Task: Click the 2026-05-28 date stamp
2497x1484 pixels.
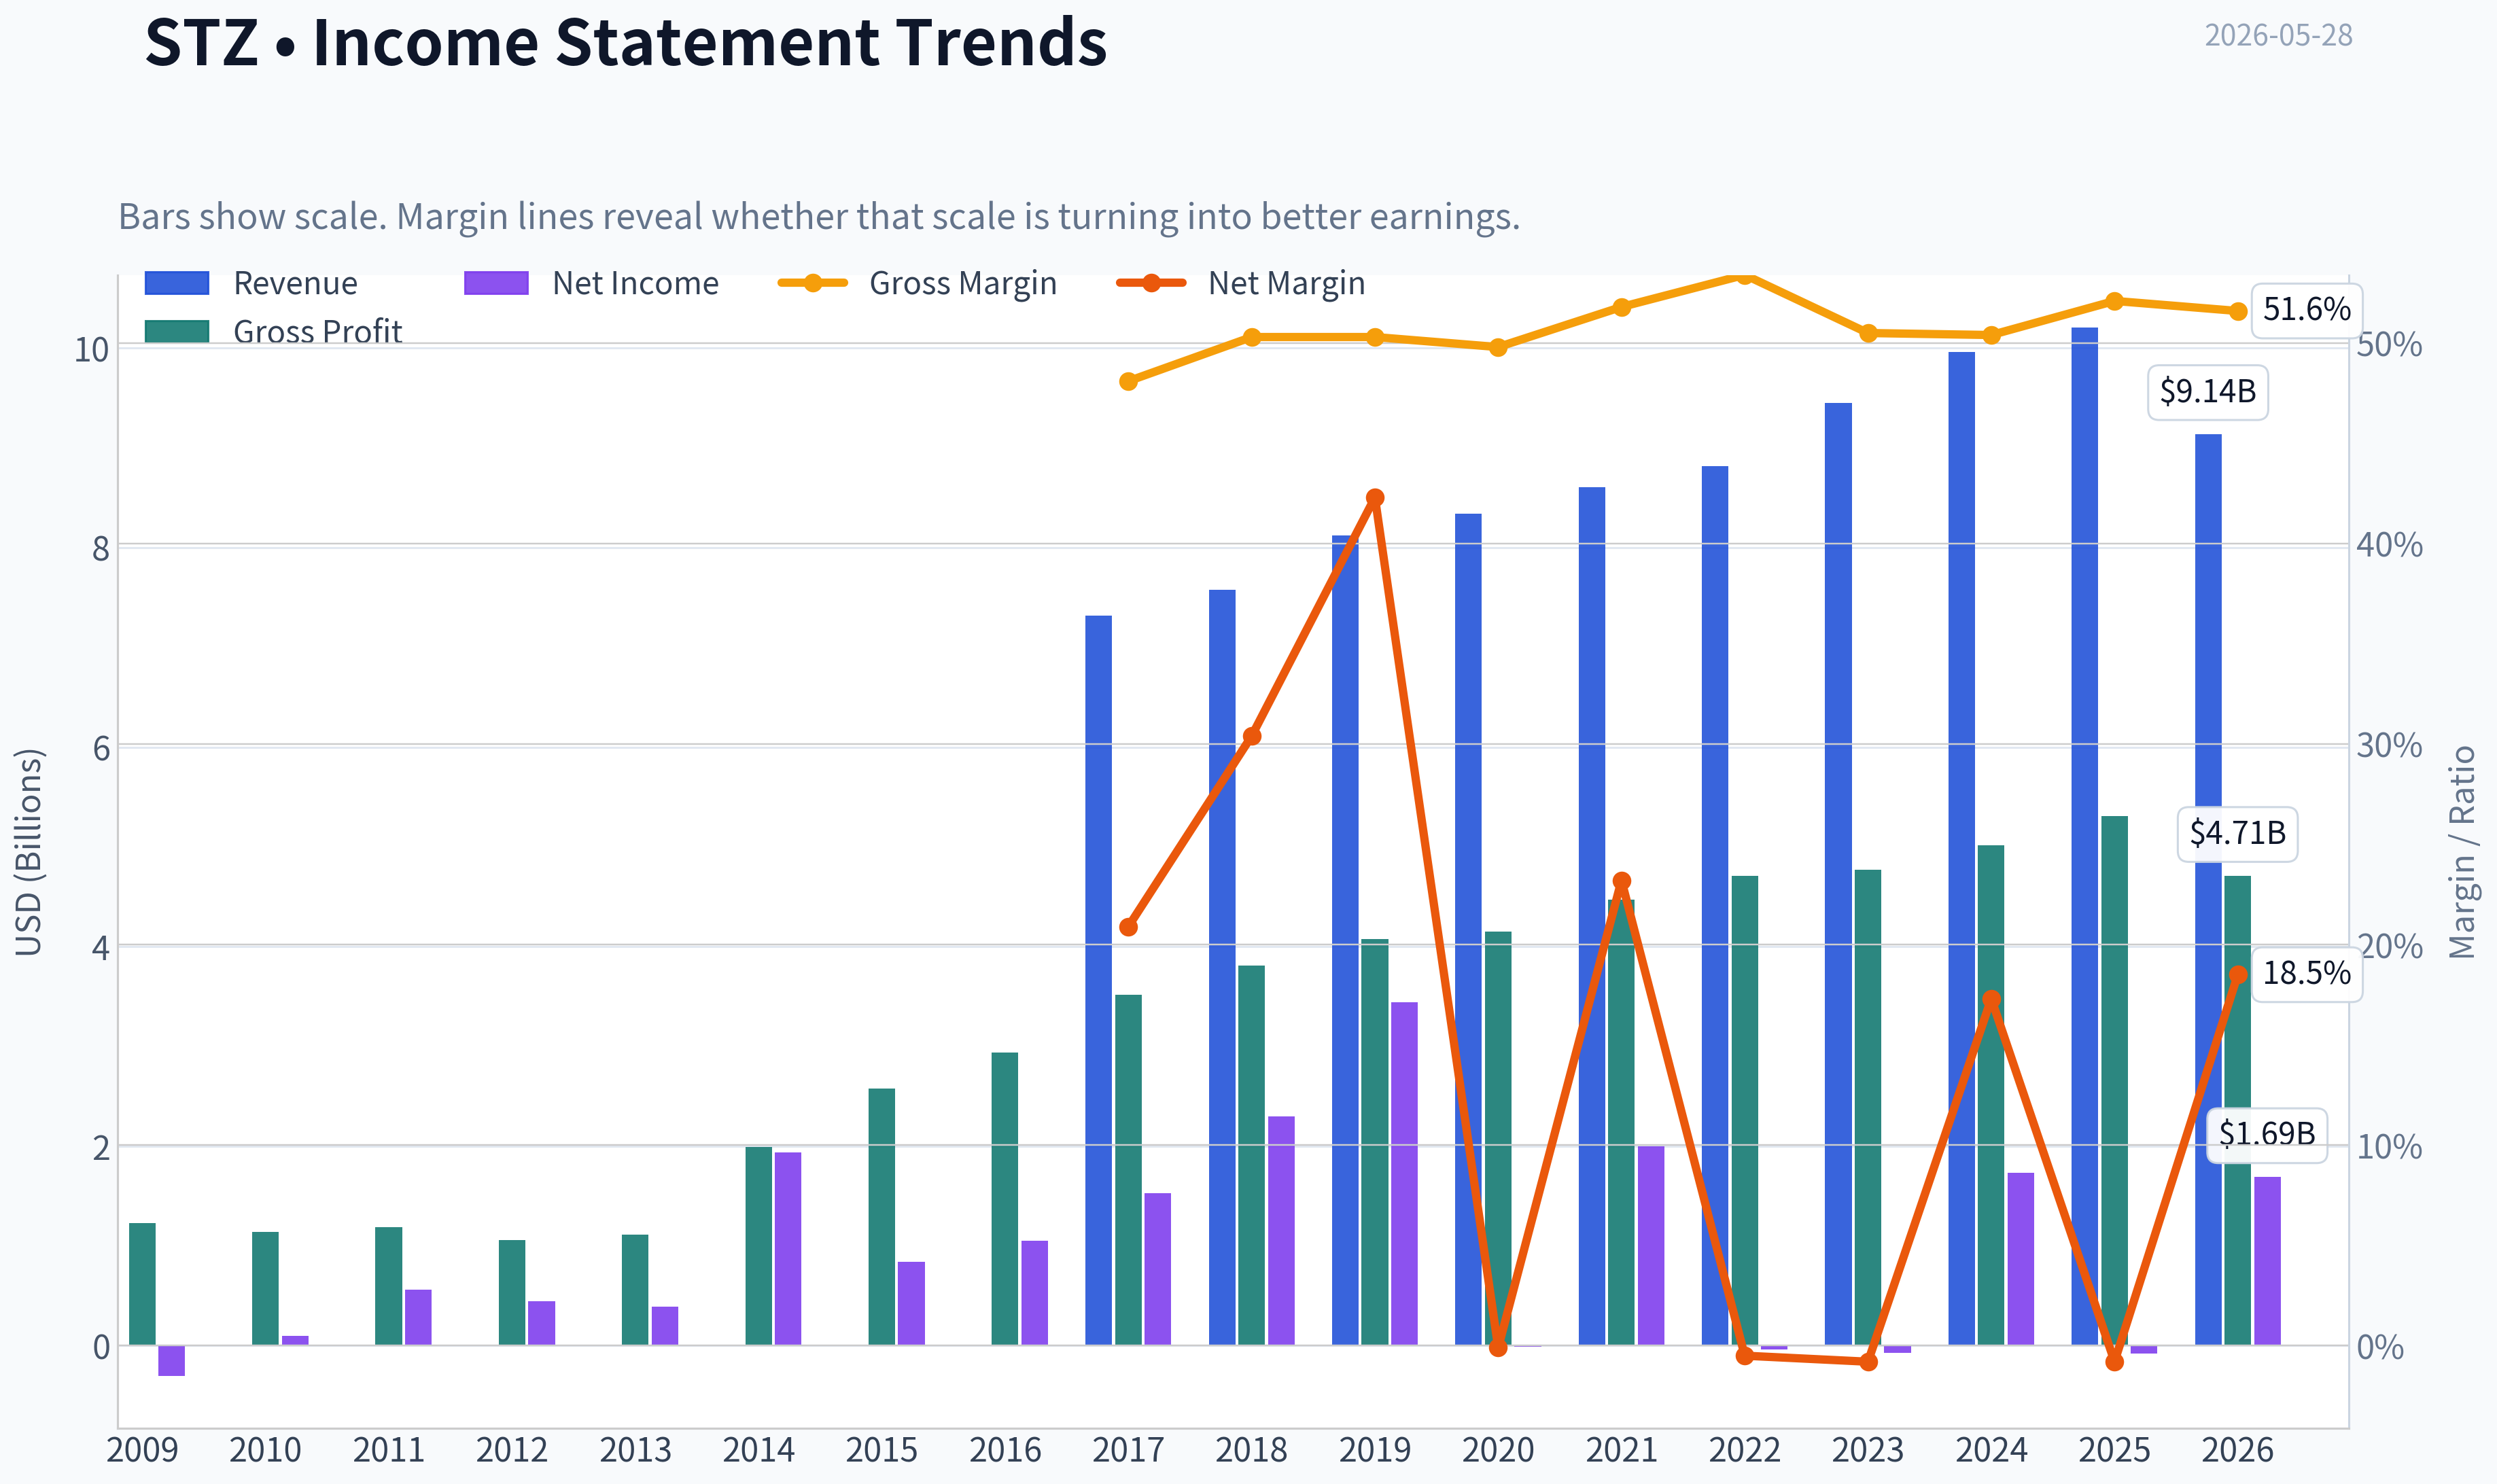Action: click(2278, 35)
